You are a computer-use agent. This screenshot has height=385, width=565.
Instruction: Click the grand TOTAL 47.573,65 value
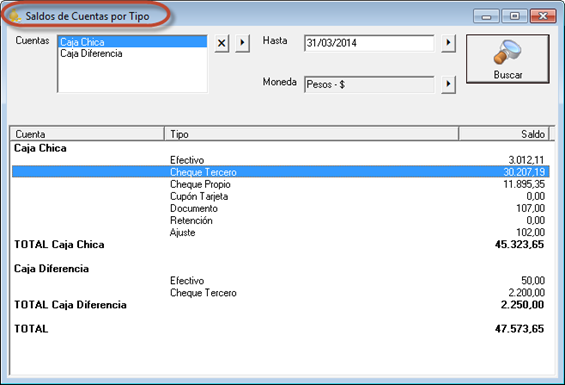tap(519, 329)
